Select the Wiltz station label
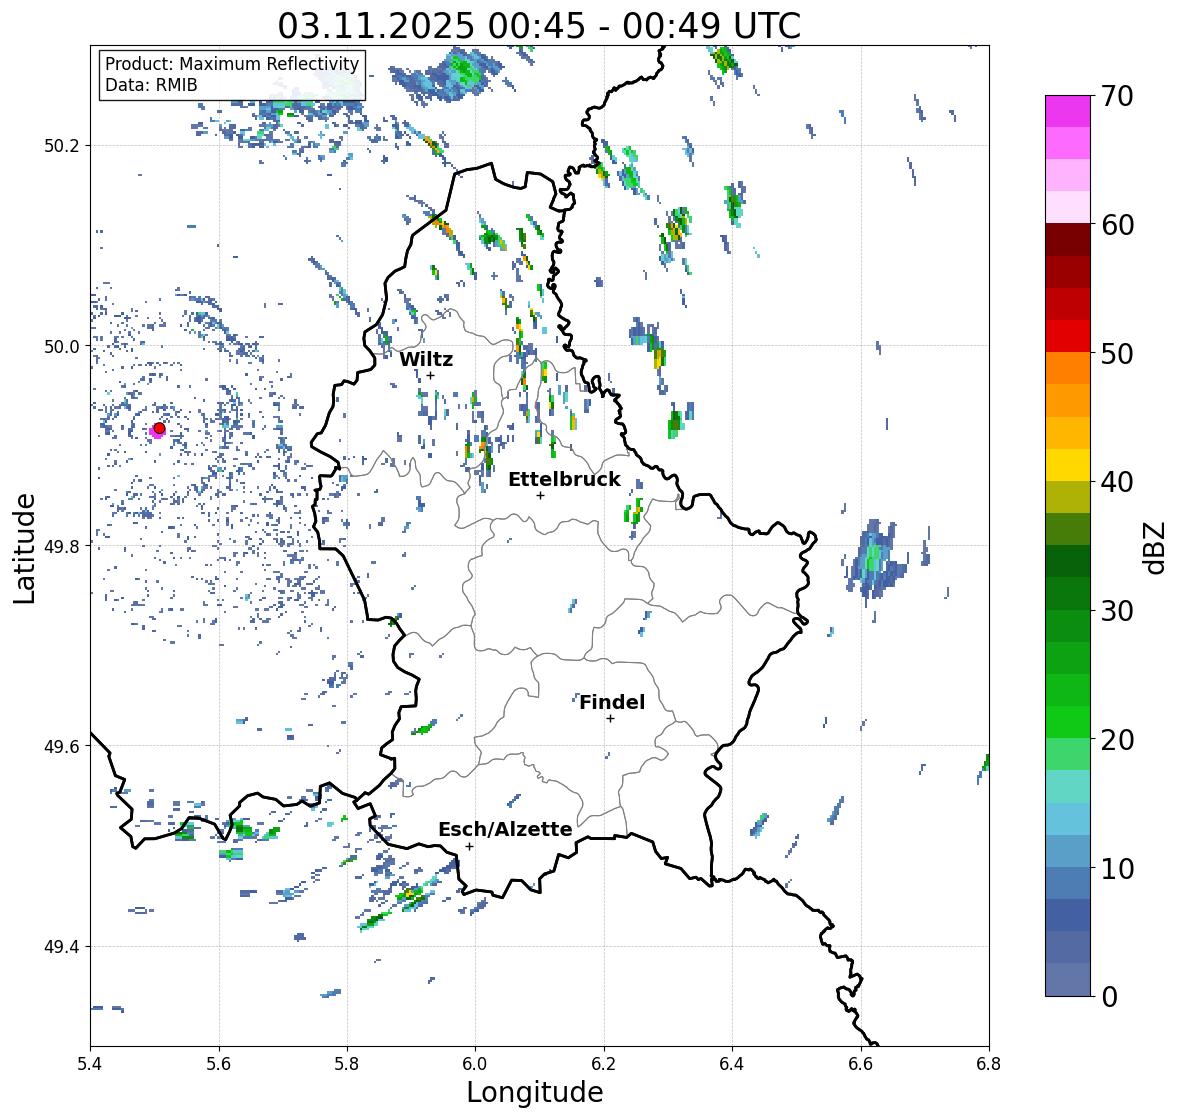Image resolution: width=1179 pixels, height=1117 pixels. tap(426, 359)
